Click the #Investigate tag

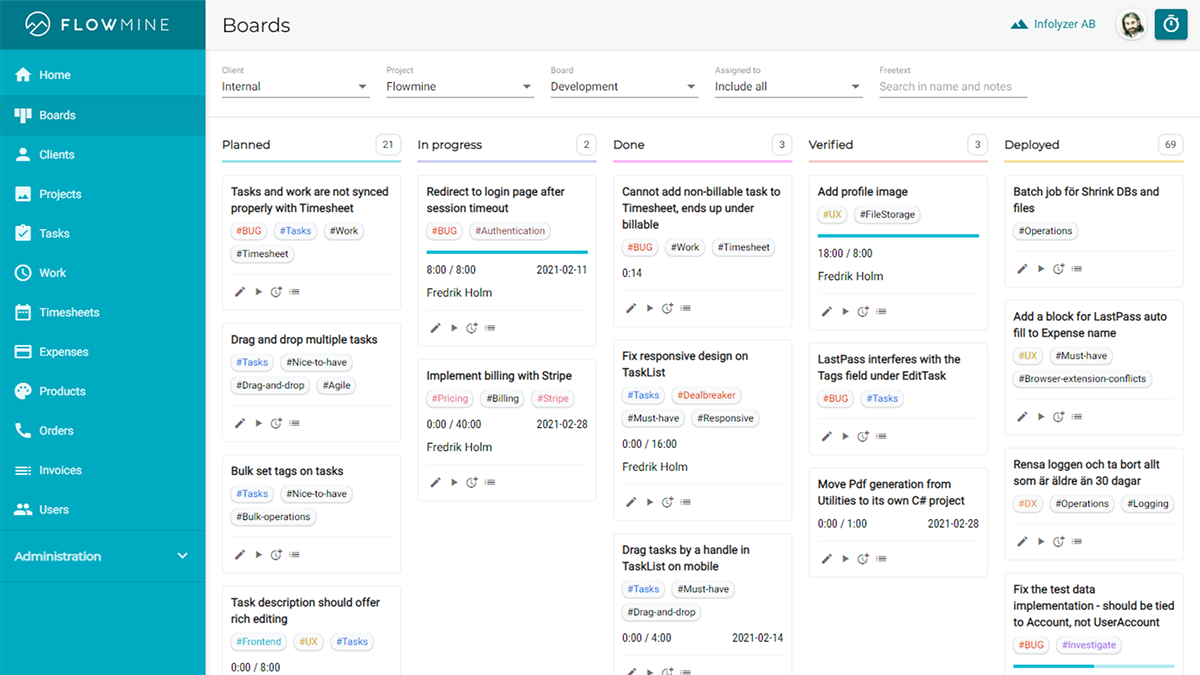[1089, 645]
